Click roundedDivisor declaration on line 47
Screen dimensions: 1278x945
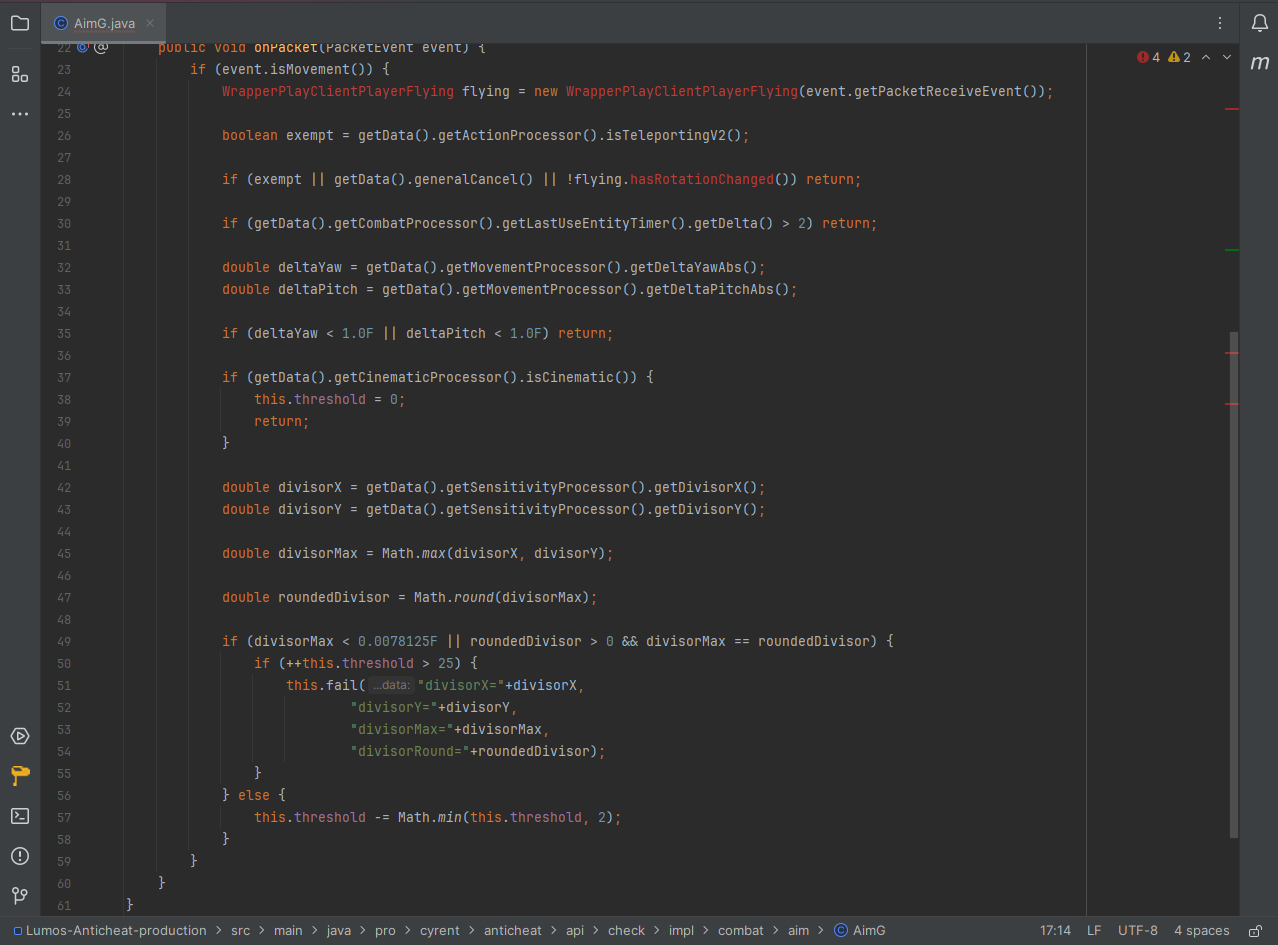click(x=334, y=597)
